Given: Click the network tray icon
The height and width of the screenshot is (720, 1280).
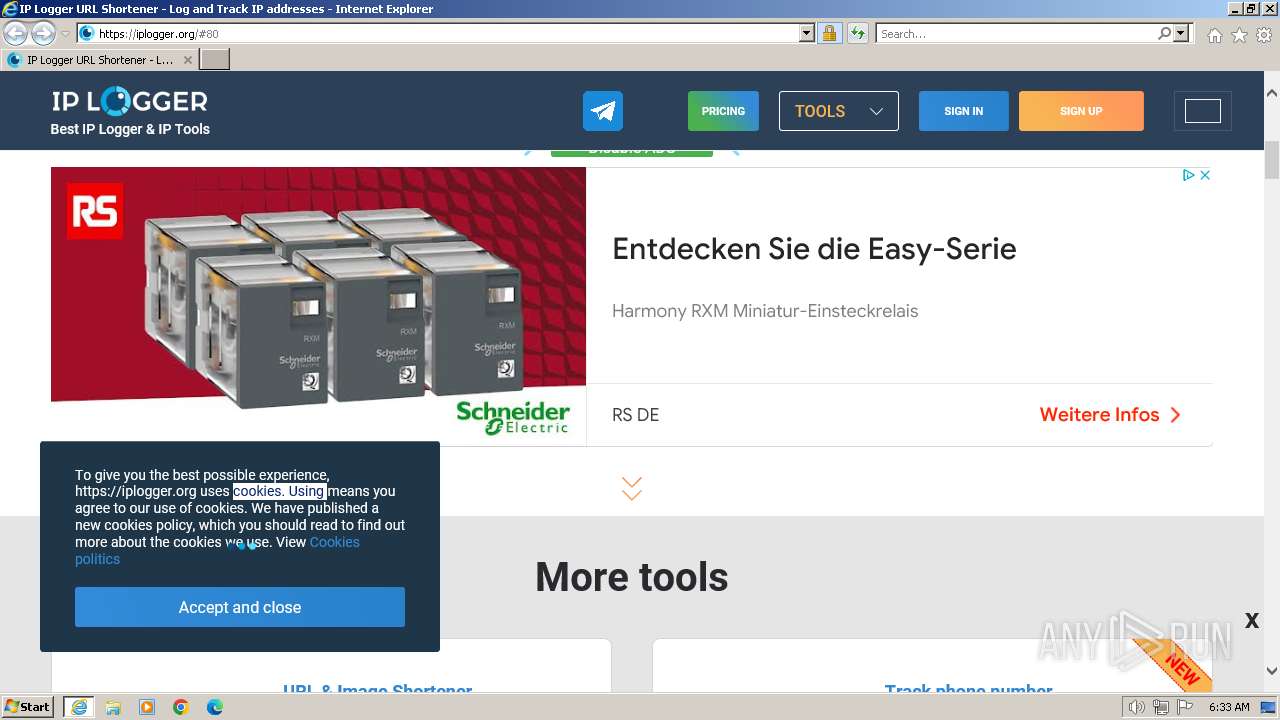Looking at the screenshot, I should pyautogui.click(x=1161, y=707).
